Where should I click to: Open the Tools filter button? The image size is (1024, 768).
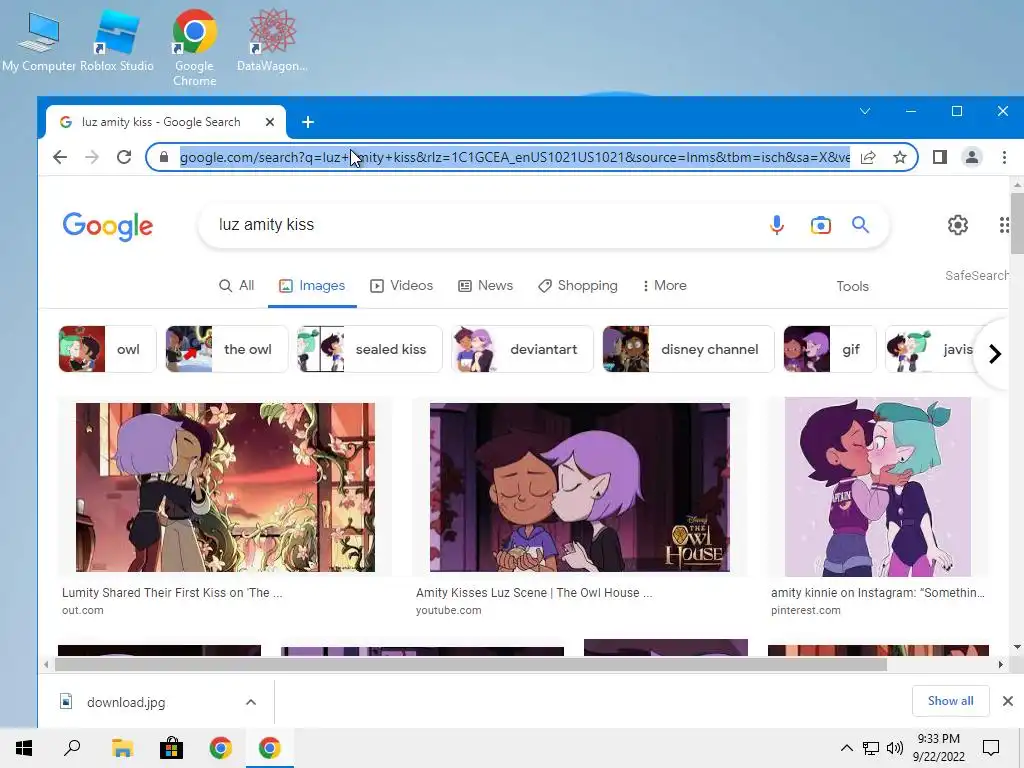click(852, 287)
